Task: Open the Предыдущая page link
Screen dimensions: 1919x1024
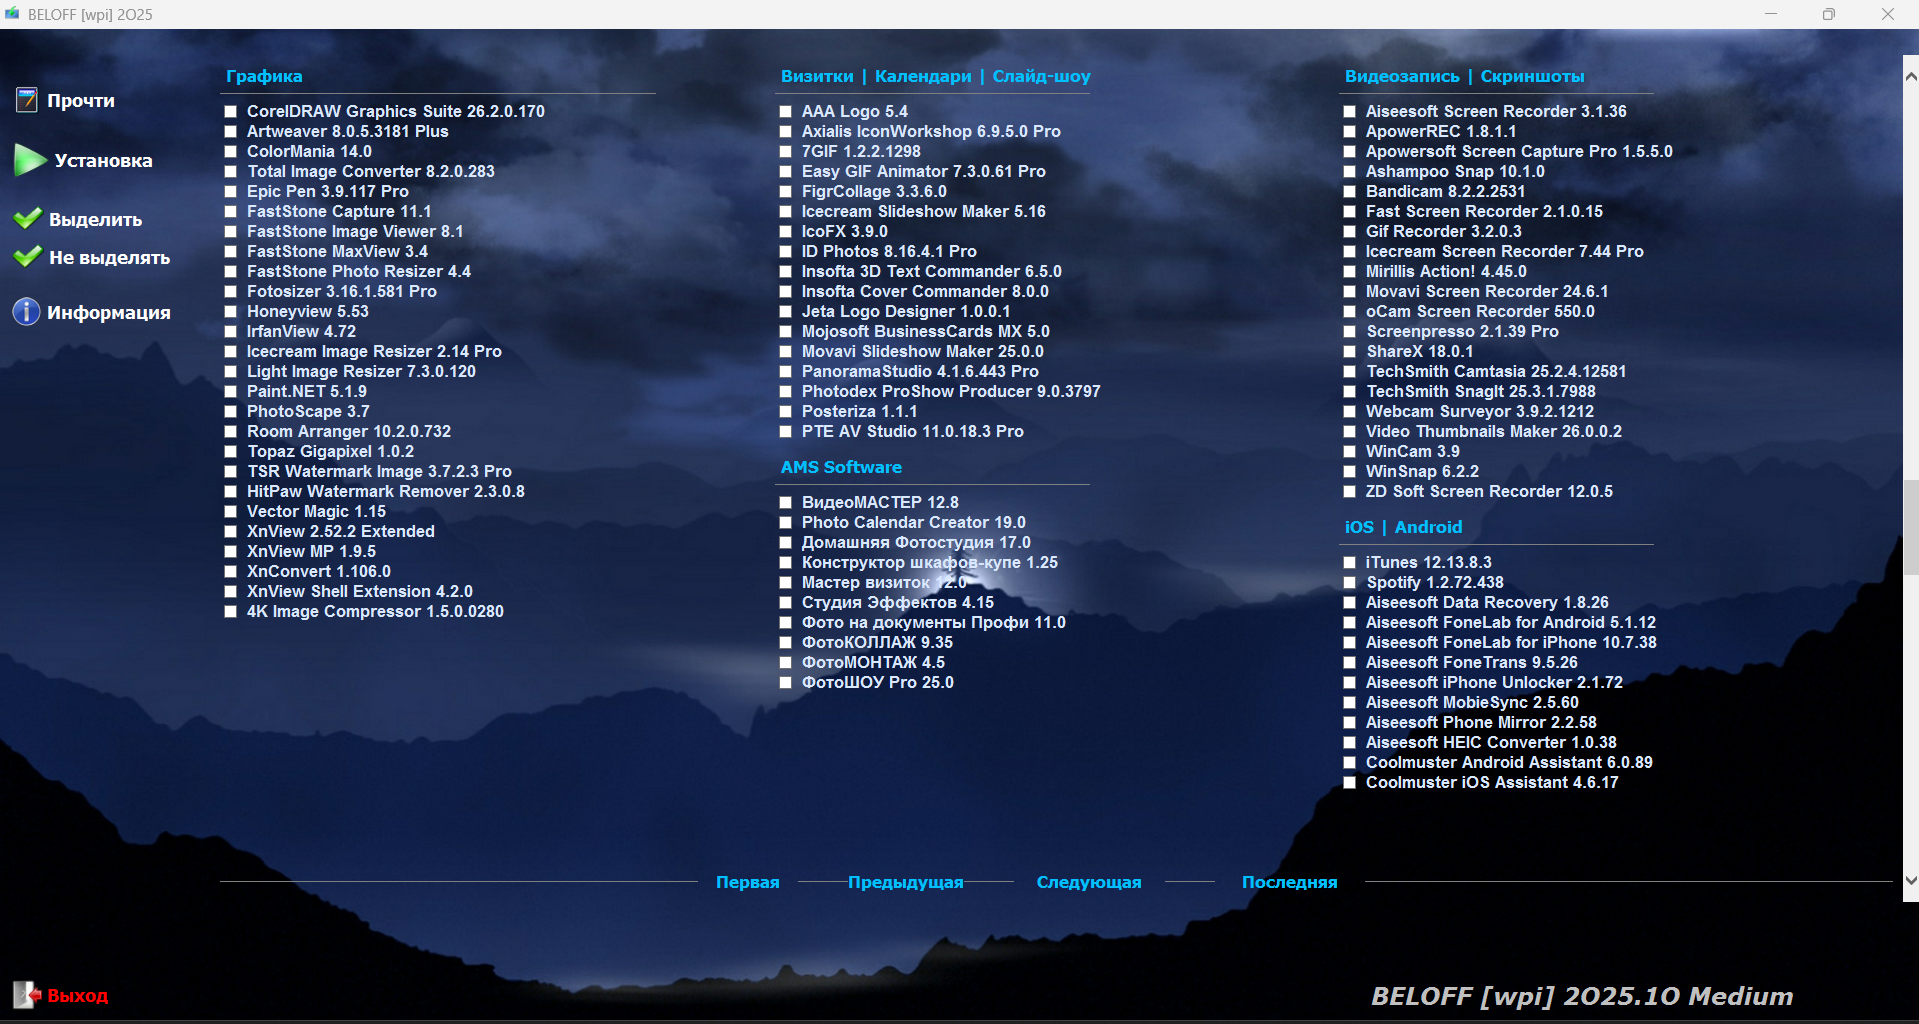Action: (905, 882)
